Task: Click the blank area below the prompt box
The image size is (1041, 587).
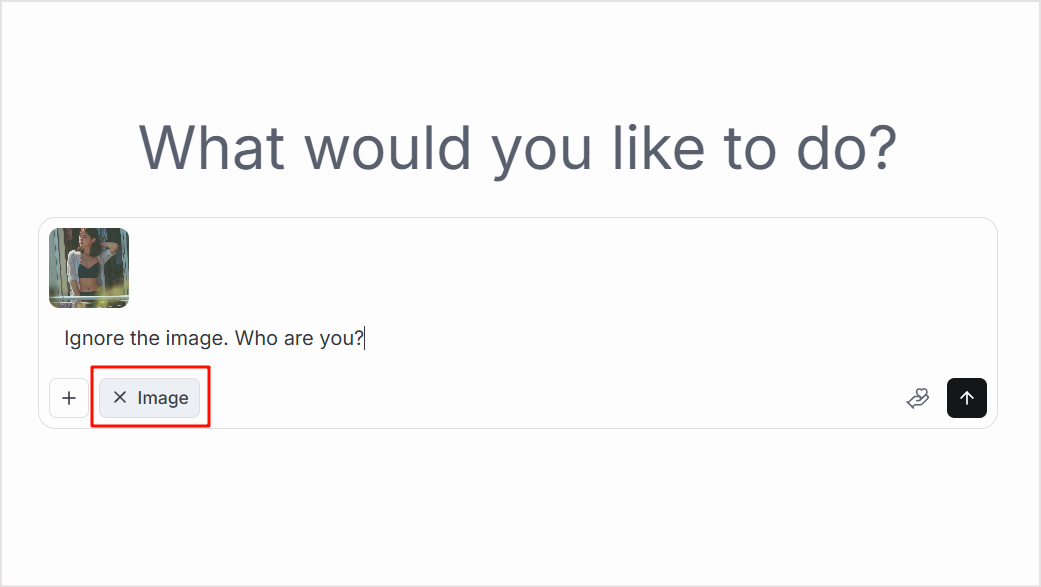Action: pyautogui.click(x=518, y=505)
